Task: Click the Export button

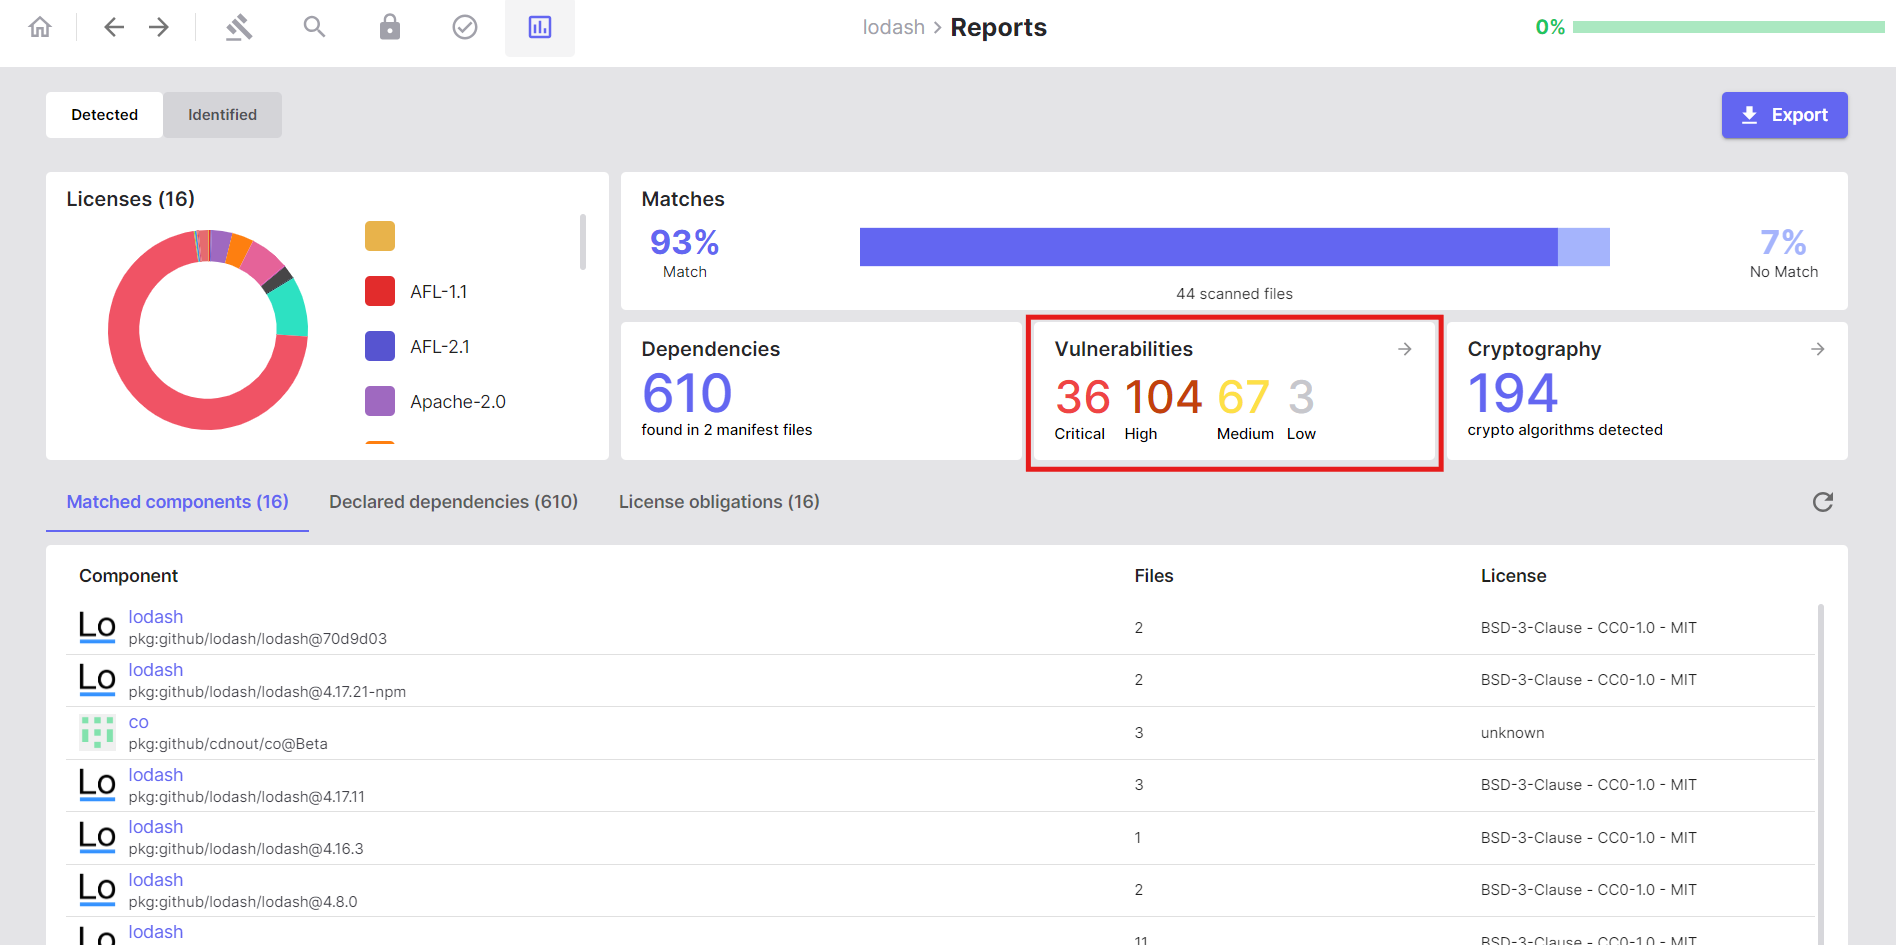Action: pyautogui.click(x=1784, y=115)
